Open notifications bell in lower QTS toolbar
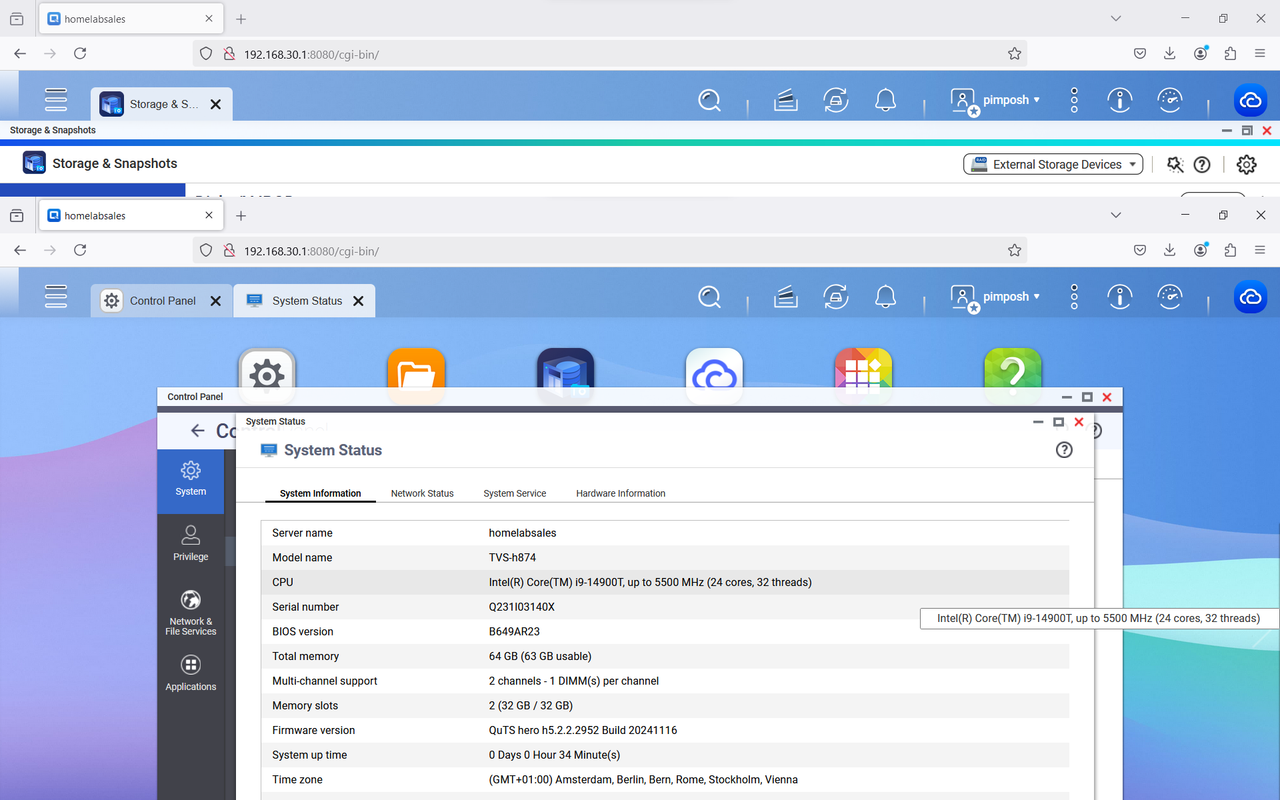This screenshot has width=1280, height=800. (885, 297)
